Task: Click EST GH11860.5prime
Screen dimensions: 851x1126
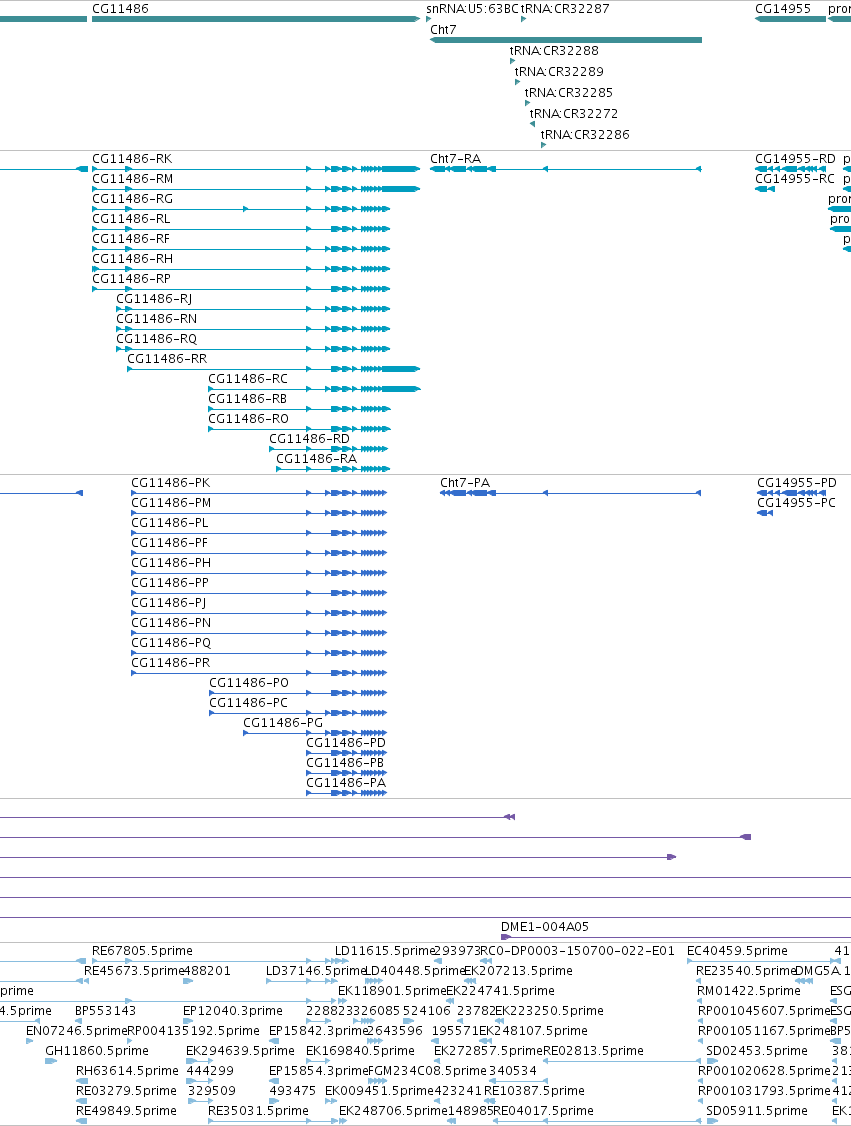Action: [x=97, y=1051]
